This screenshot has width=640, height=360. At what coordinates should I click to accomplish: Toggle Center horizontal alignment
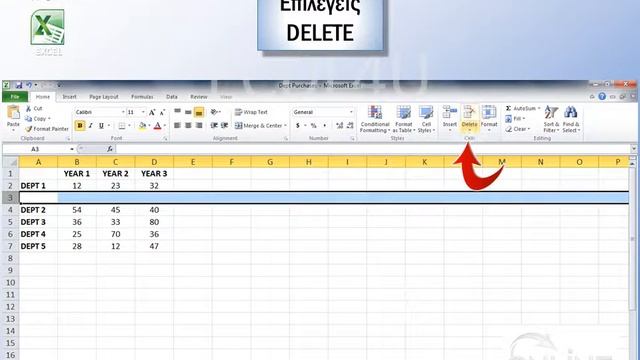[188, 126]
